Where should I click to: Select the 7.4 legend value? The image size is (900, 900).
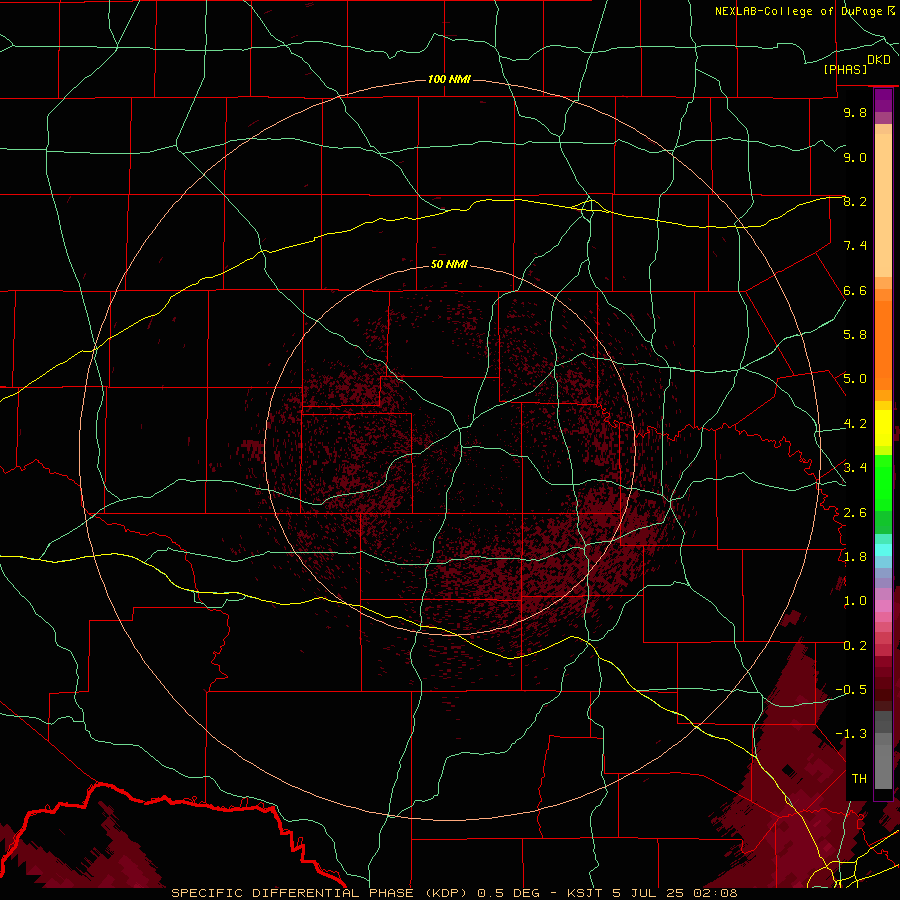855,246
